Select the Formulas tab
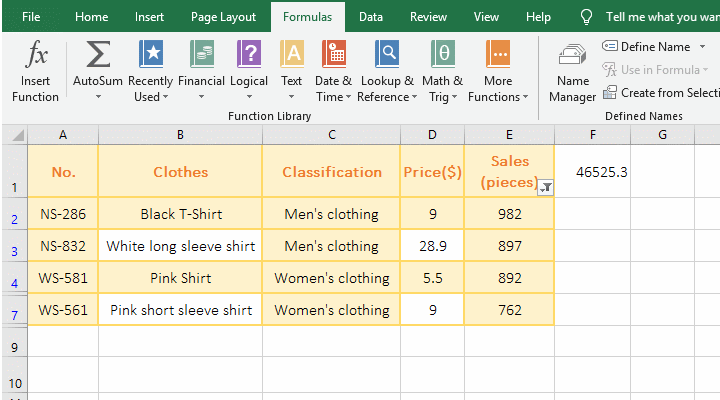This screenshot has height=400, width=720. (x=308, y=17)
